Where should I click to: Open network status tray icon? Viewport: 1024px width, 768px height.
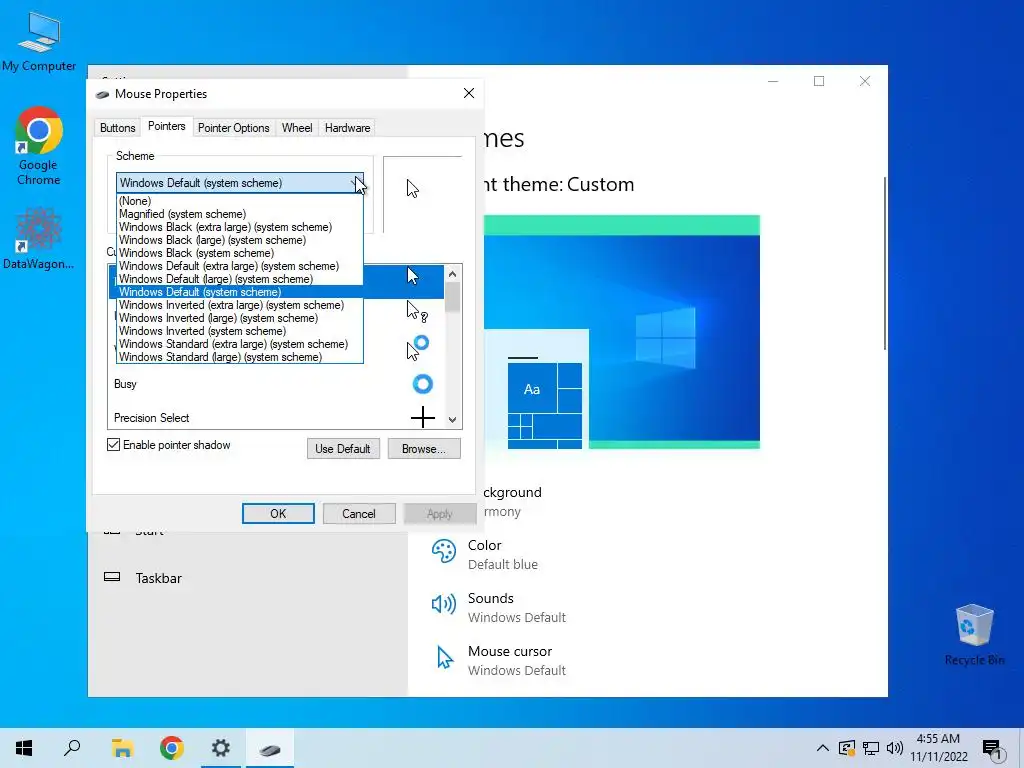click(871, 748)
